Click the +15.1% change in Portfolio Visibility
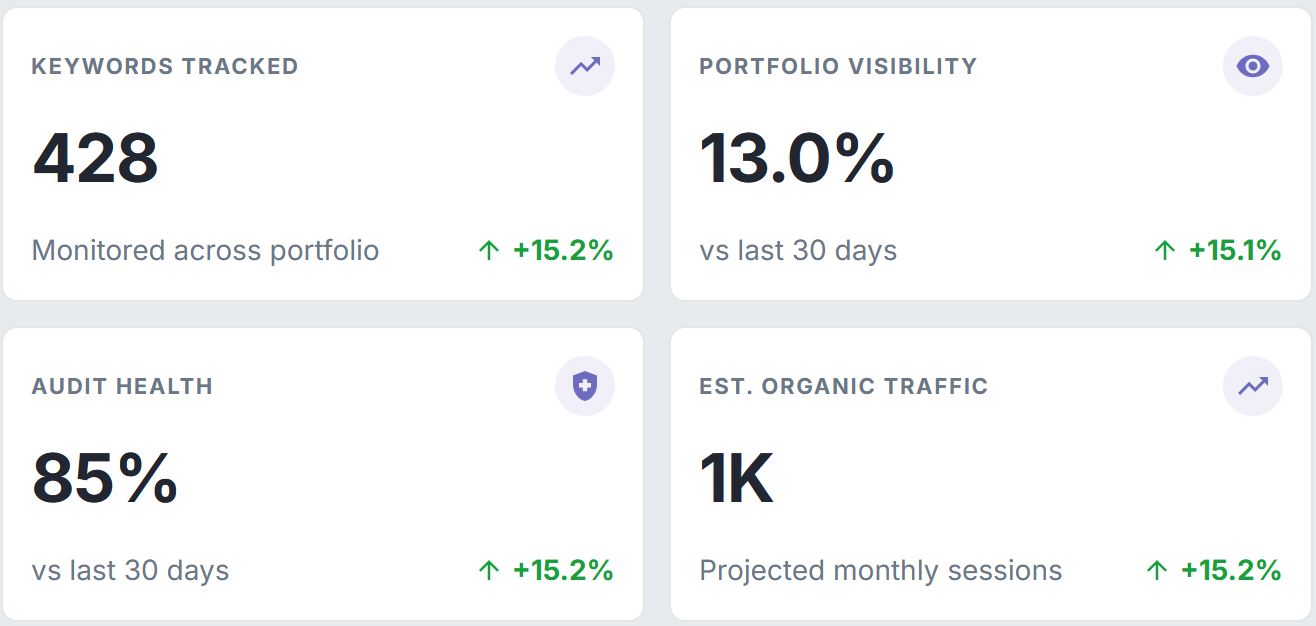 [x=1234, y=251]
